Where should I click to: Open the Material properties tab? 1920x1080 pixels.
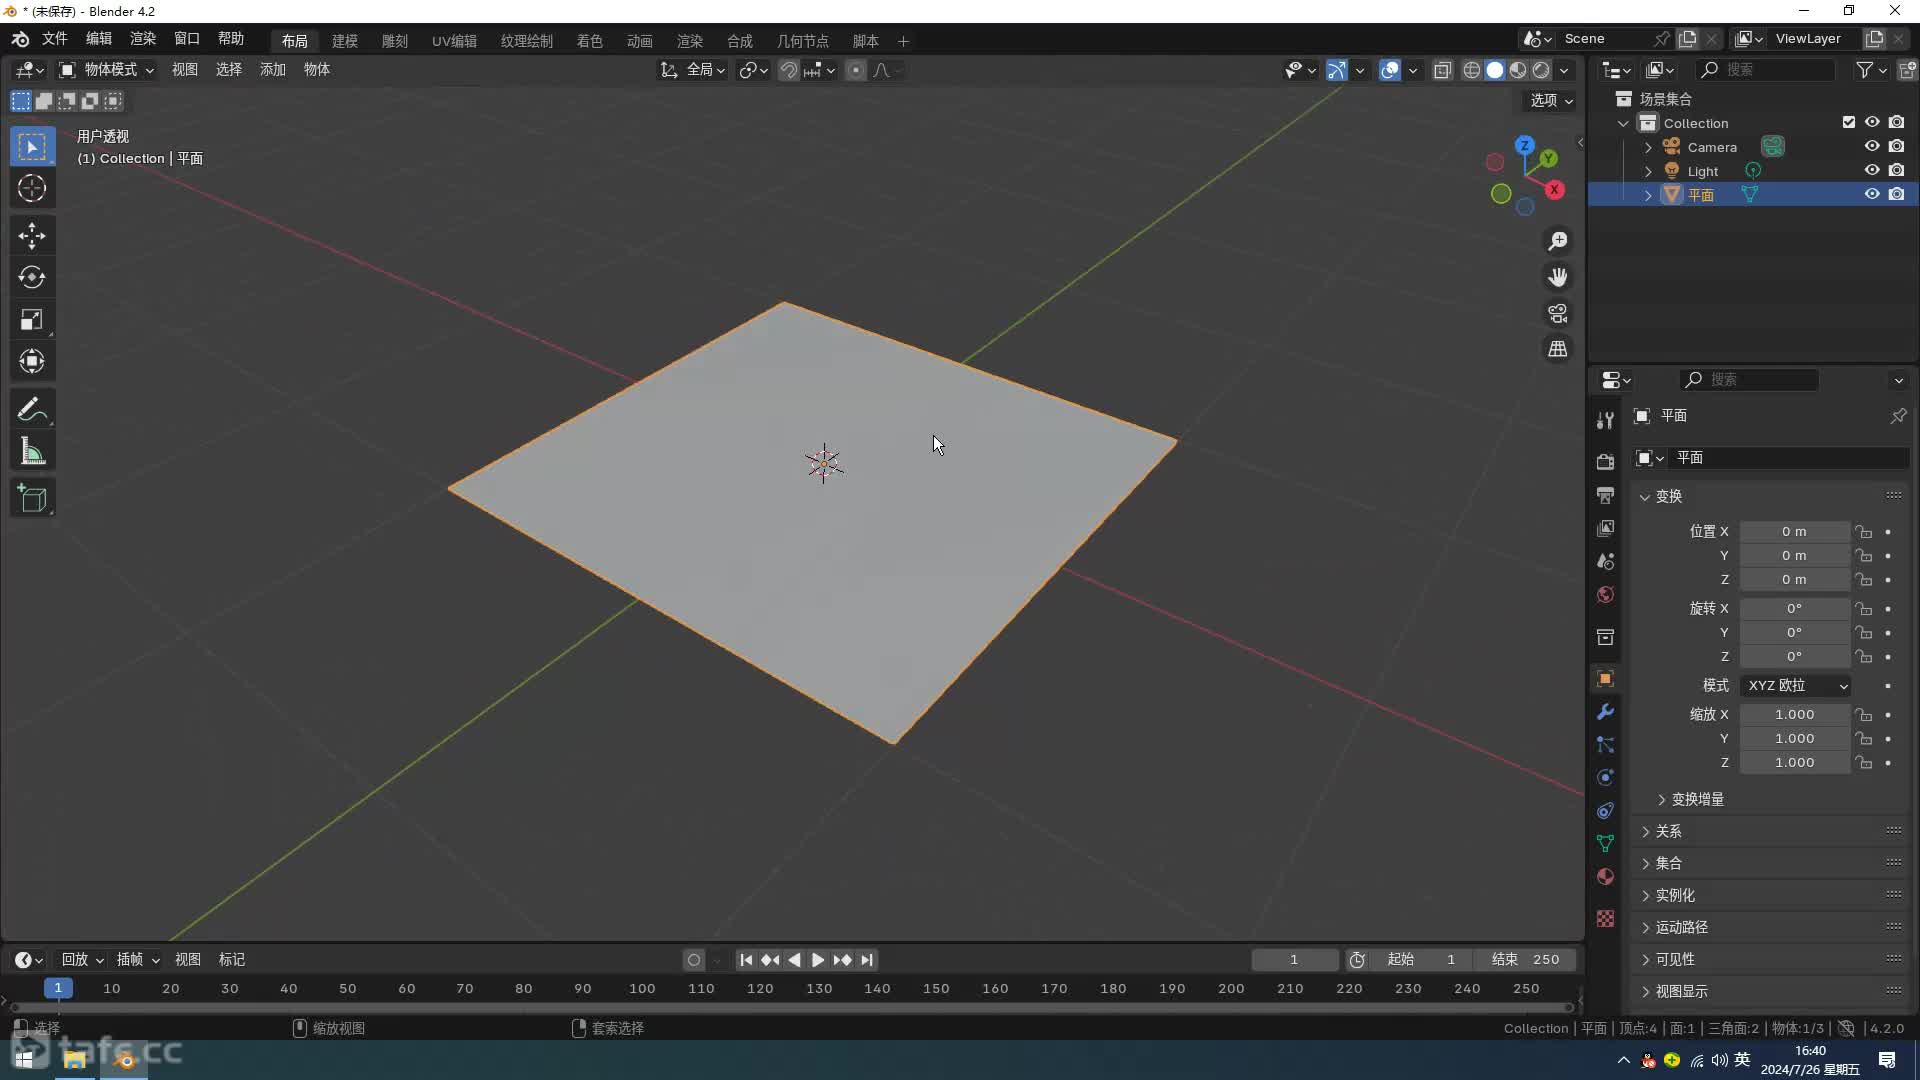pos(1605,876)
